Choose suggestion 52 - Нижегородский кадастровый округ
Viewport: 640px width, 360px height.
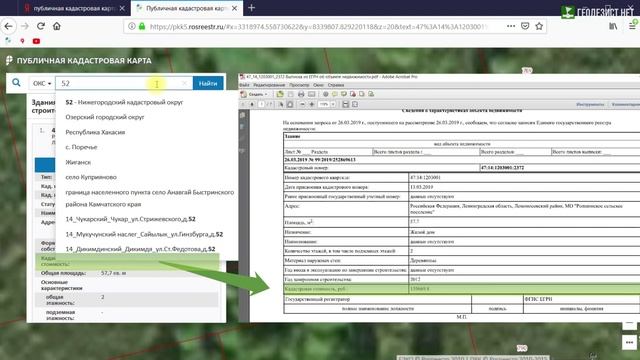(x=124, y=102)
